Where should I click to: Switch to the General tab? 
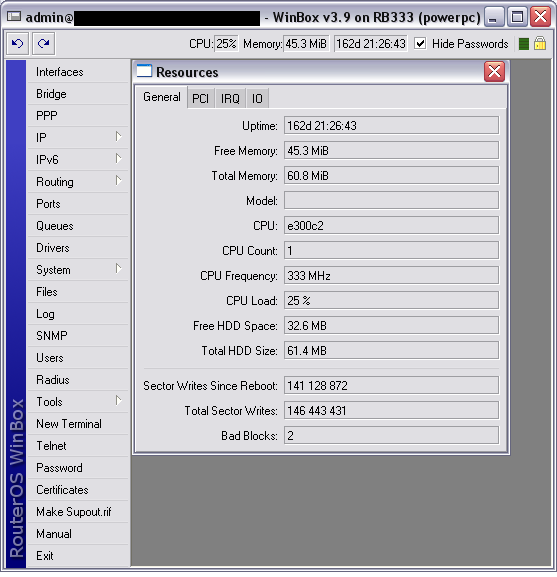pos(162,97)
